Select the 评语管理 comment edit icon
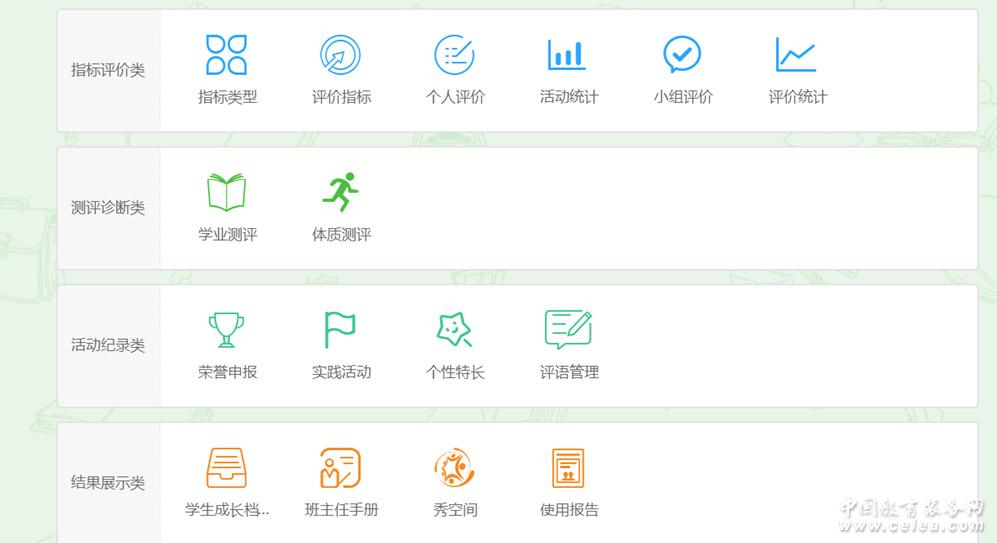 [x=568, y=329]
